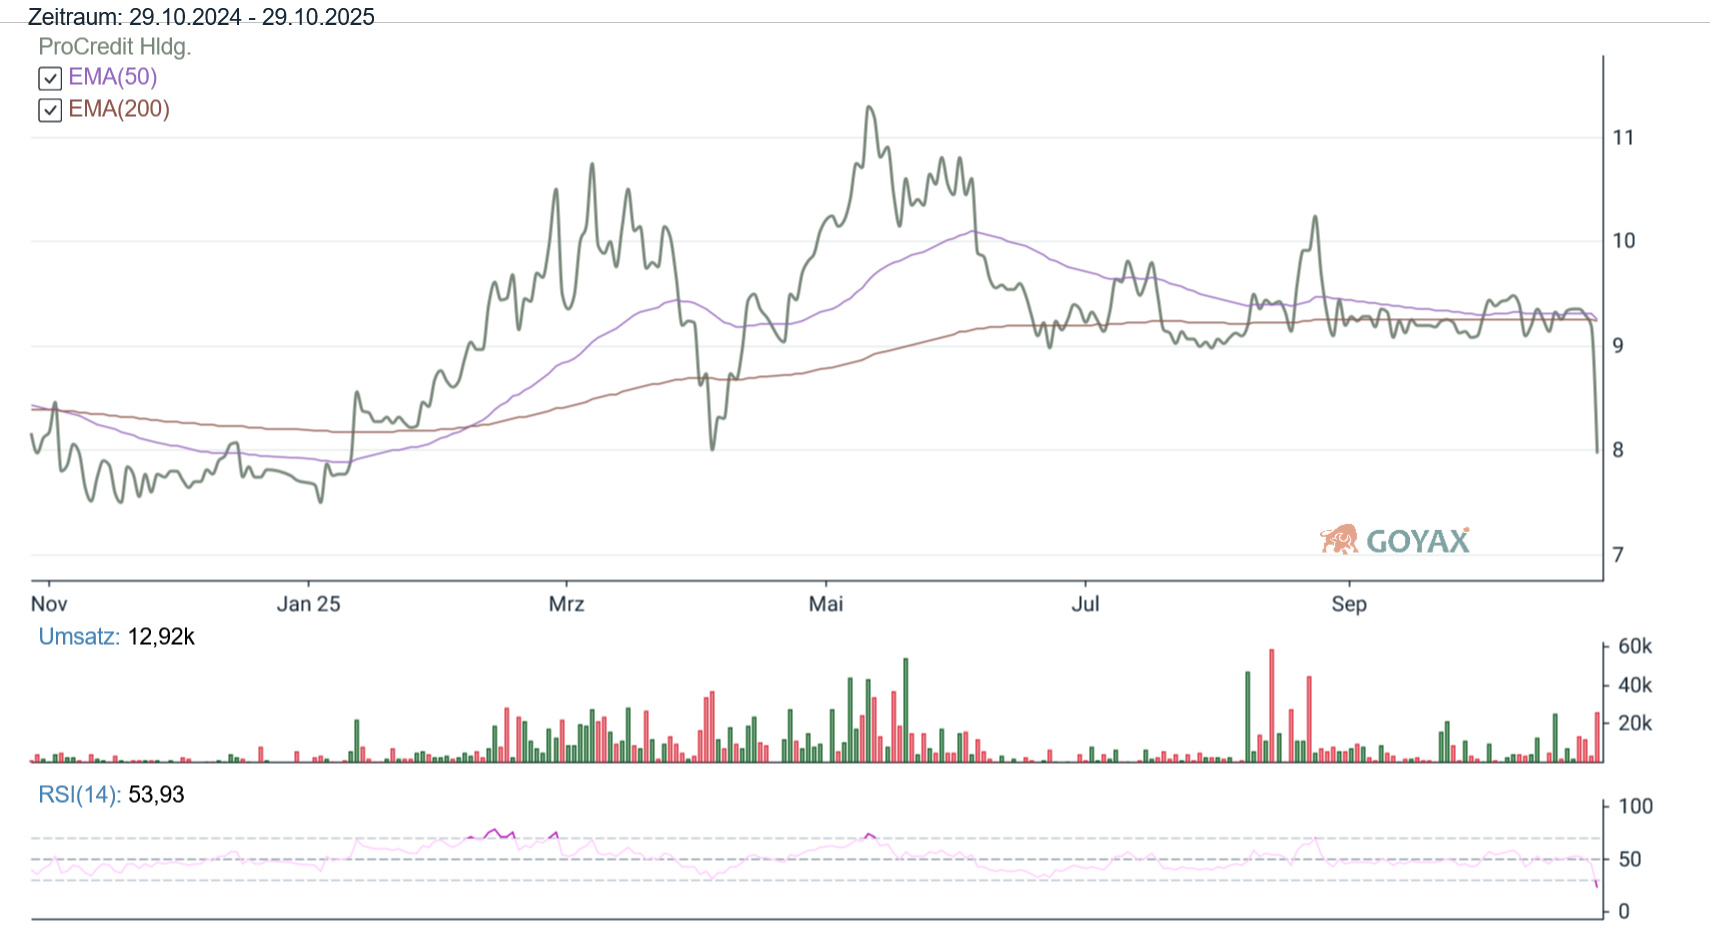
Task: Click the GOYAX bull logo icon
Action: coord(1339,540)
